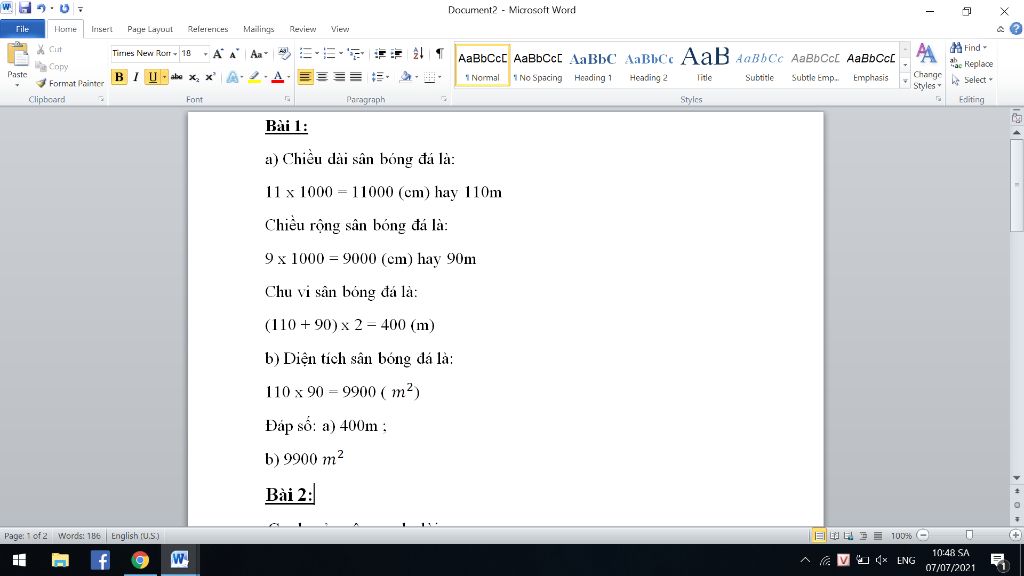Toggle superscript formatting
1024x576 pixels.
pyautogui.click(x=210, y=77)
